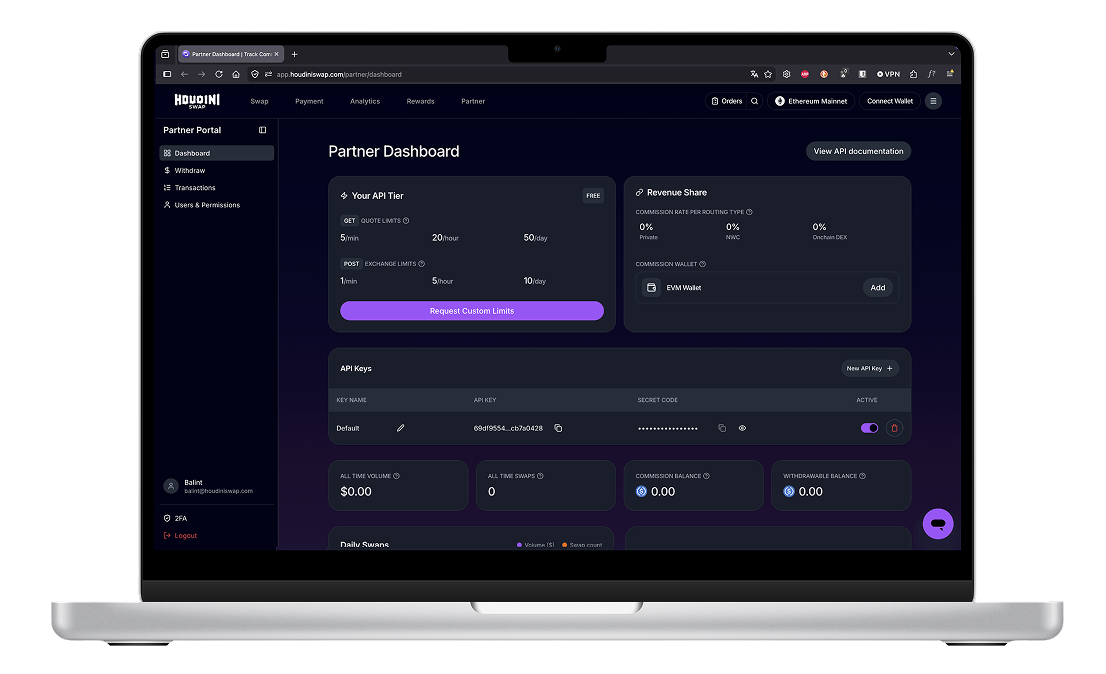Open the Analytics menu item

click(365, 102)
